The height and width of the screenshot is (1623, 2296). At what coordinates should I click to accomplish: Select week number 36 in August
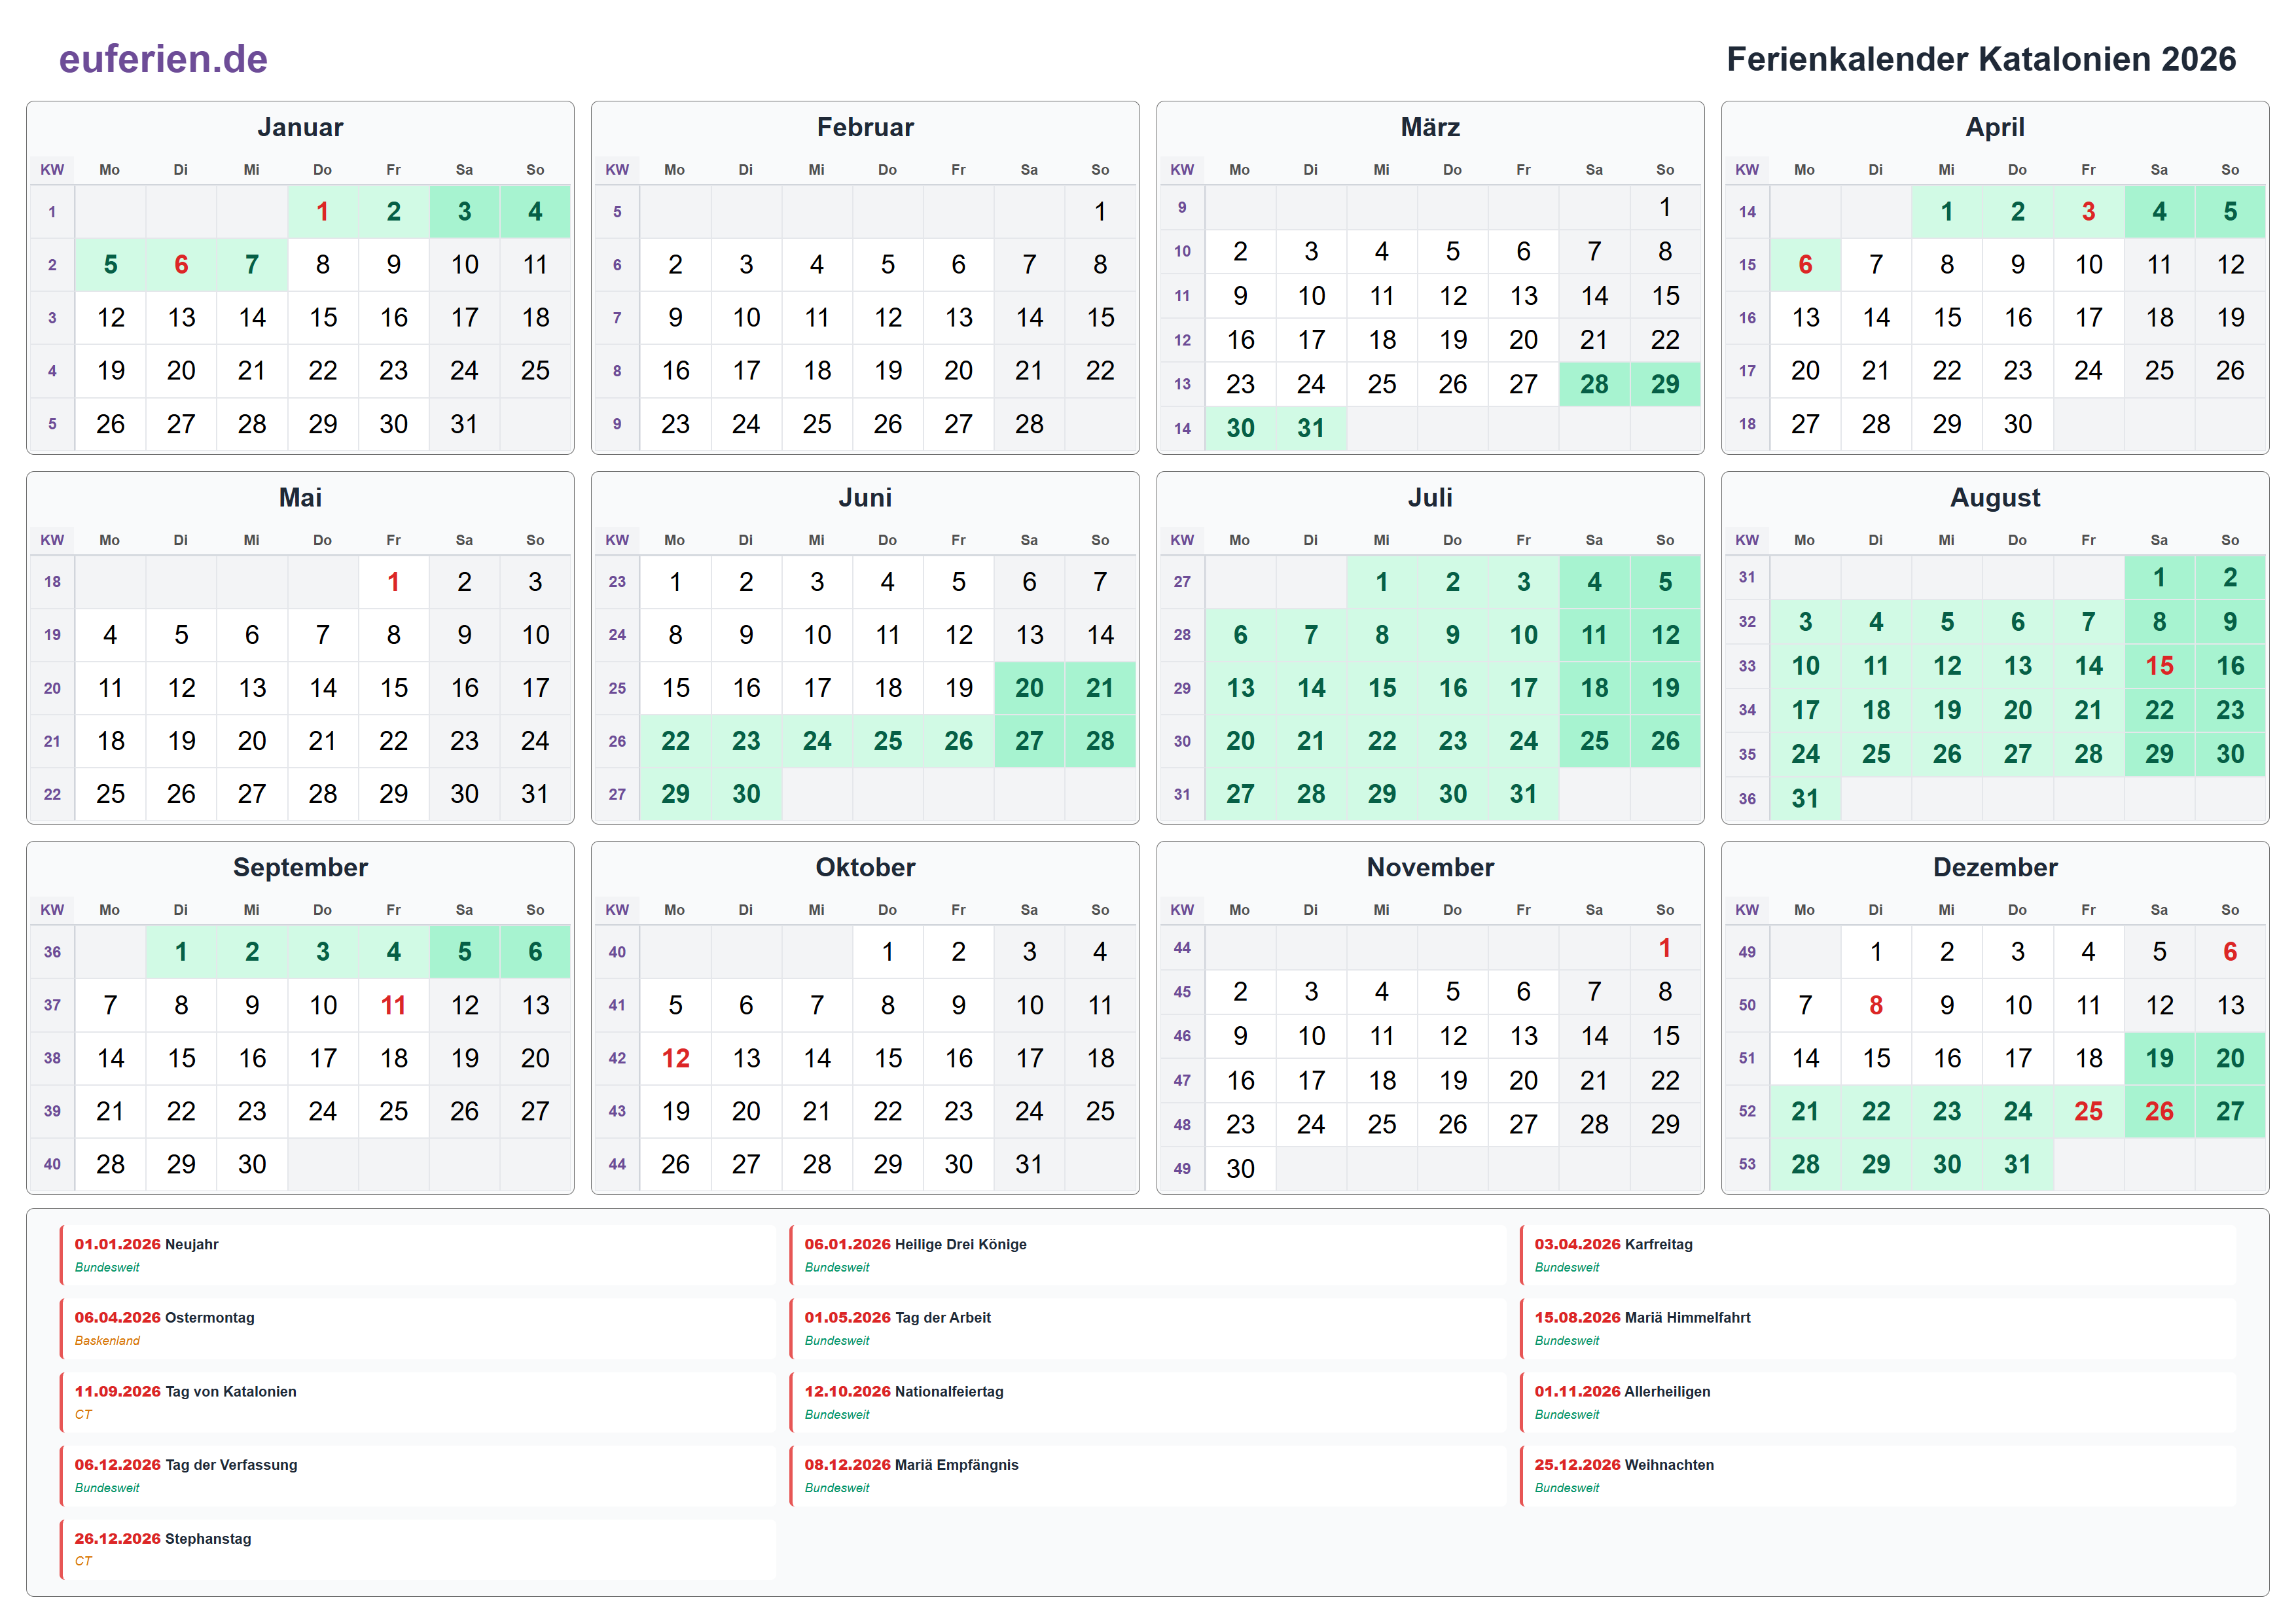1747,798
